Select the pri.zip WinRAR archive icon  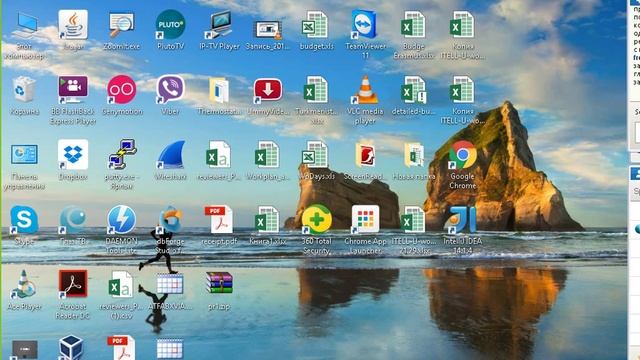(219, 284)
